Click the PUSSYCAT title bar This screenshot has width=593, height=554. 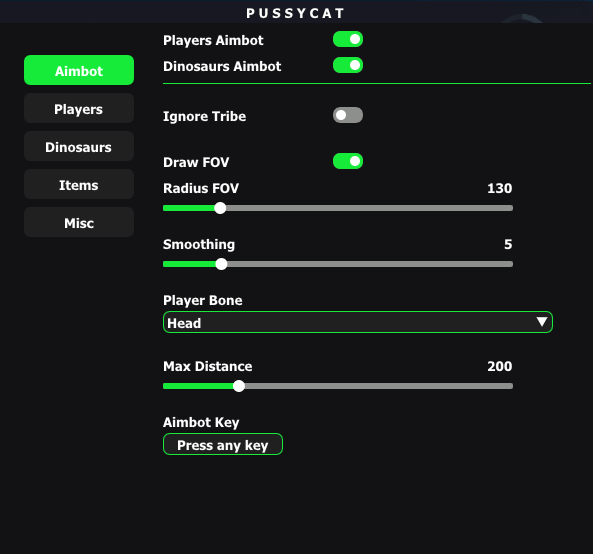tap(296, 12)
